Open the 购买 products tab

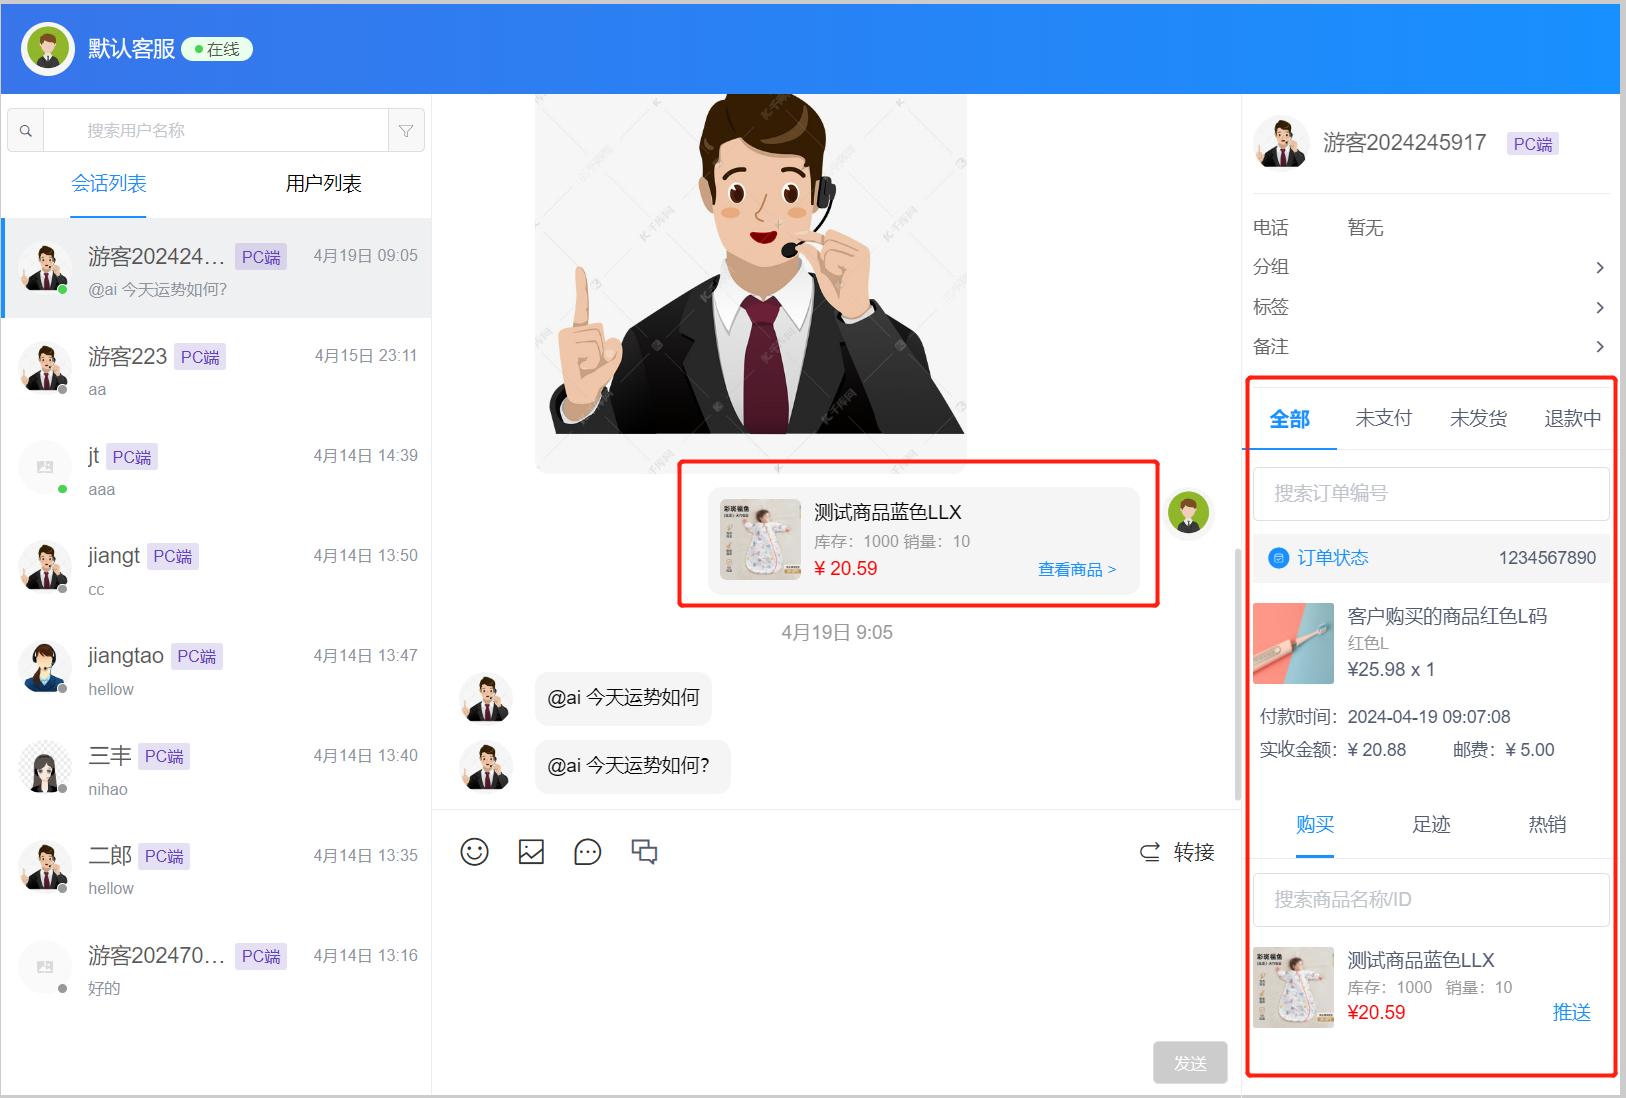pos(1315,824)
